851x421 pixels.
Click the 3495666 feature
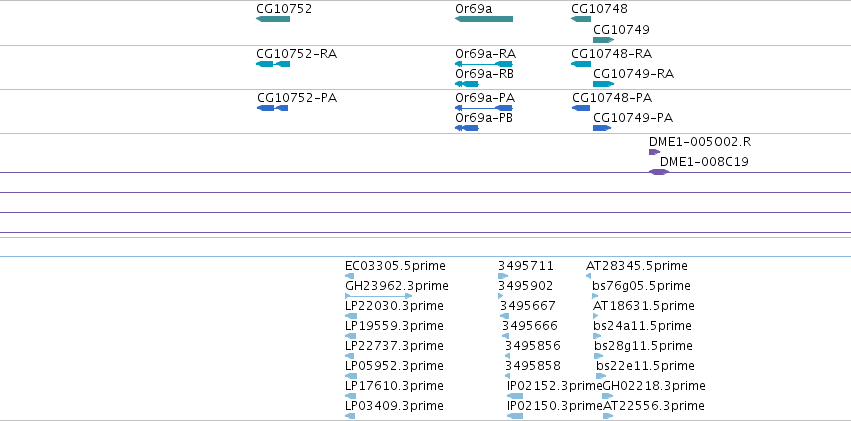pyautogui.click(x=505, y=336)
